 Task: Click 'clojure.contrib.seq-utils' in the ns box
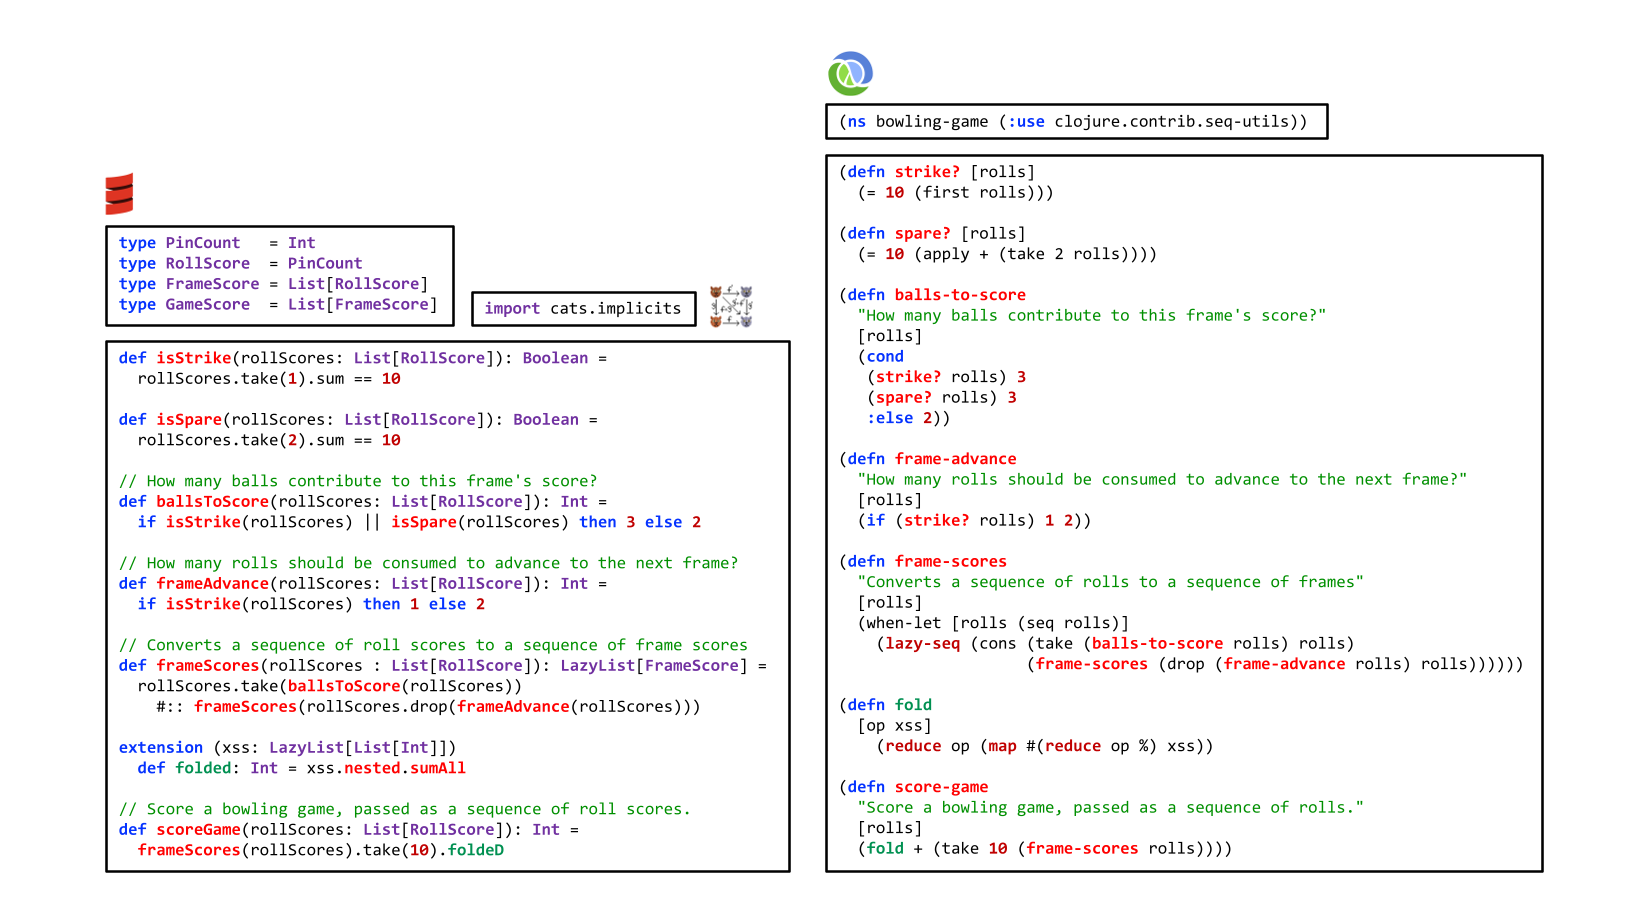click(1172, 122)
